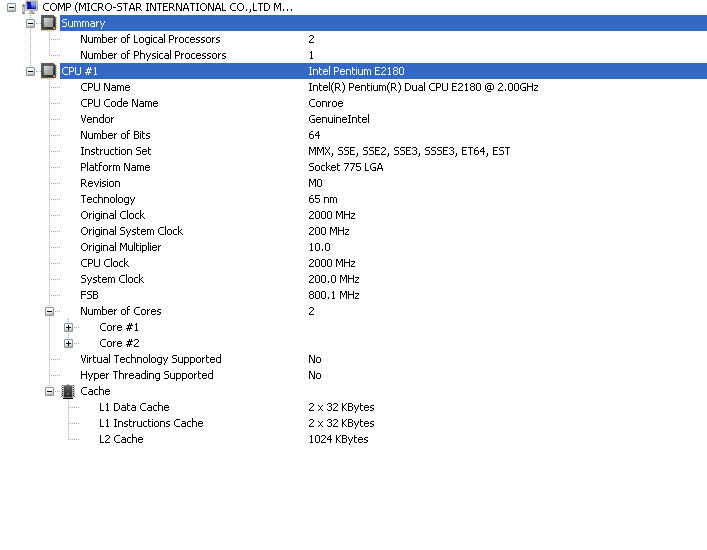Screen dimensions: 707x550
Task: Select the COMP (MICRO-STAR INTERNATIONAL) root item
Action: tap(167, 7)
